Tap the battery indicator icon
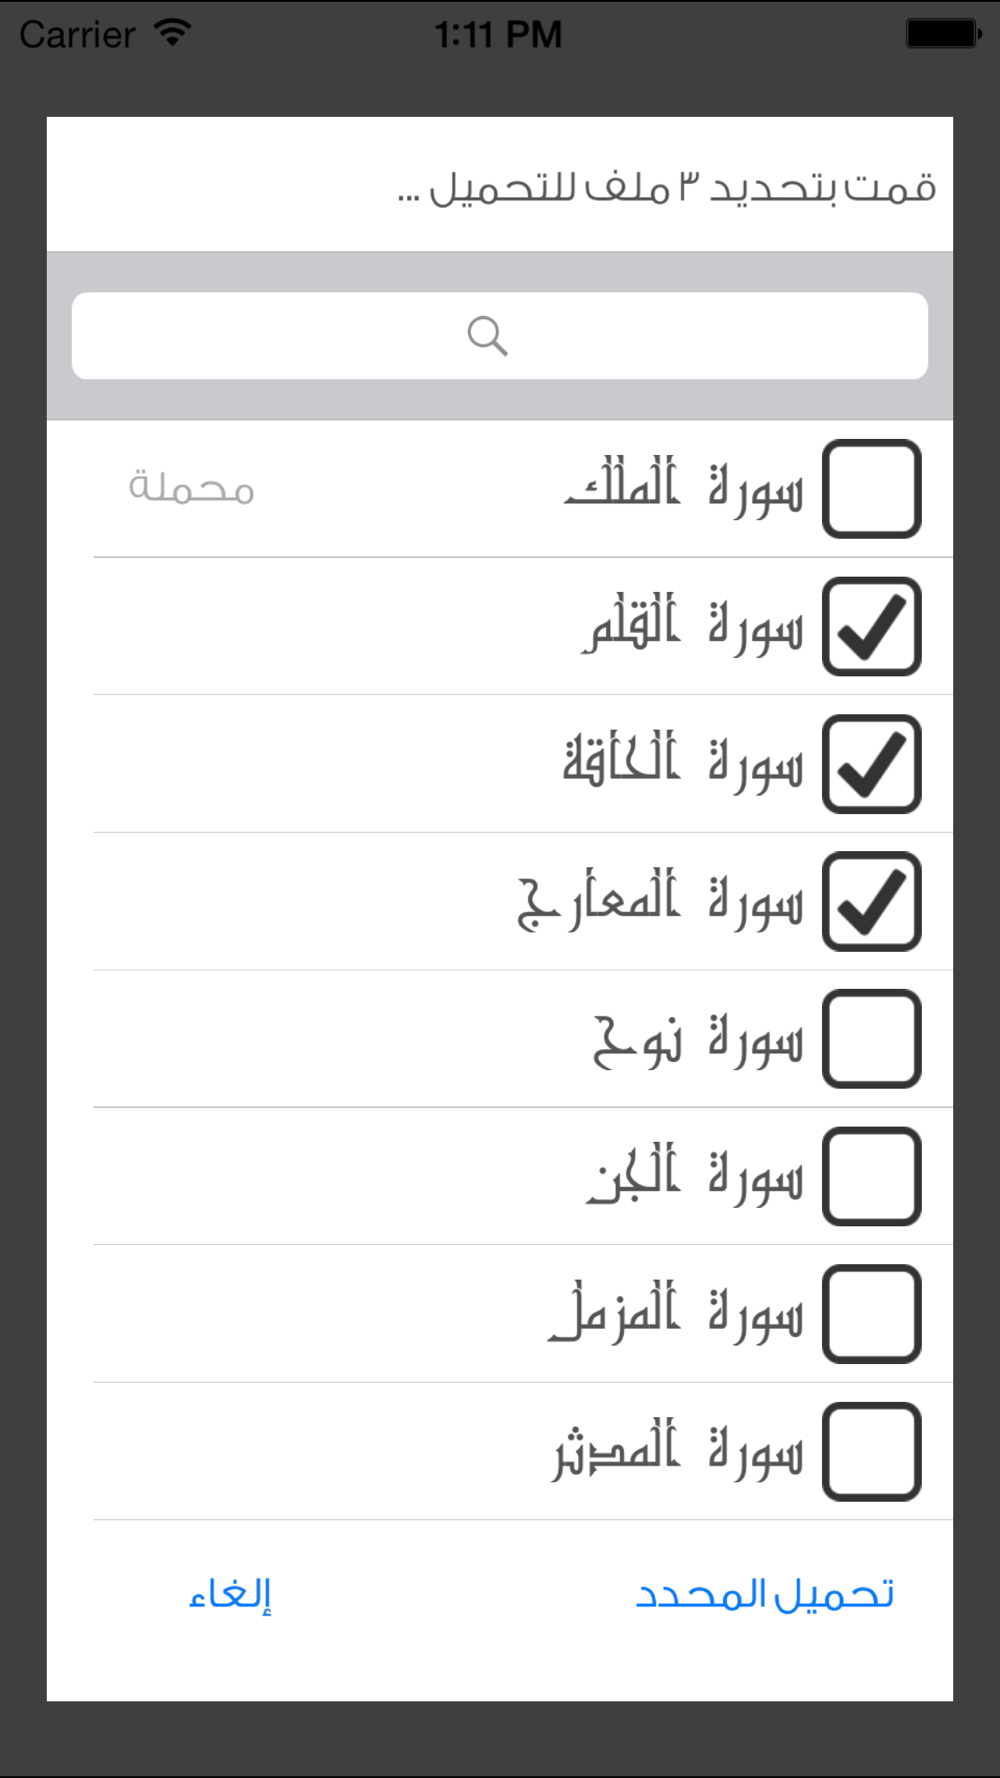The height and width of the screenshot is (1778, 1000). pyautogui.click(x=941, y=34)
